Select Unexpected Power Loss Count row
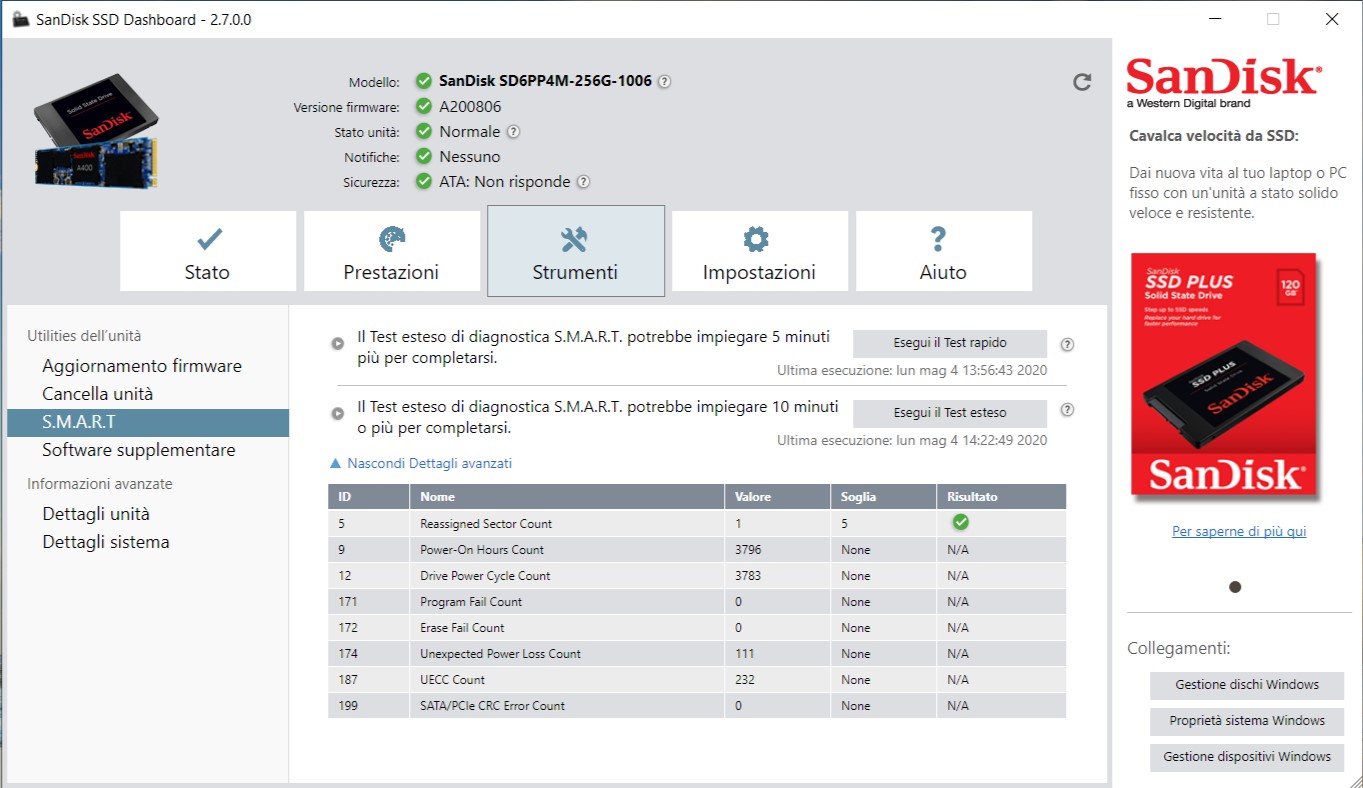1363x788 pixels. coord(697,653)
